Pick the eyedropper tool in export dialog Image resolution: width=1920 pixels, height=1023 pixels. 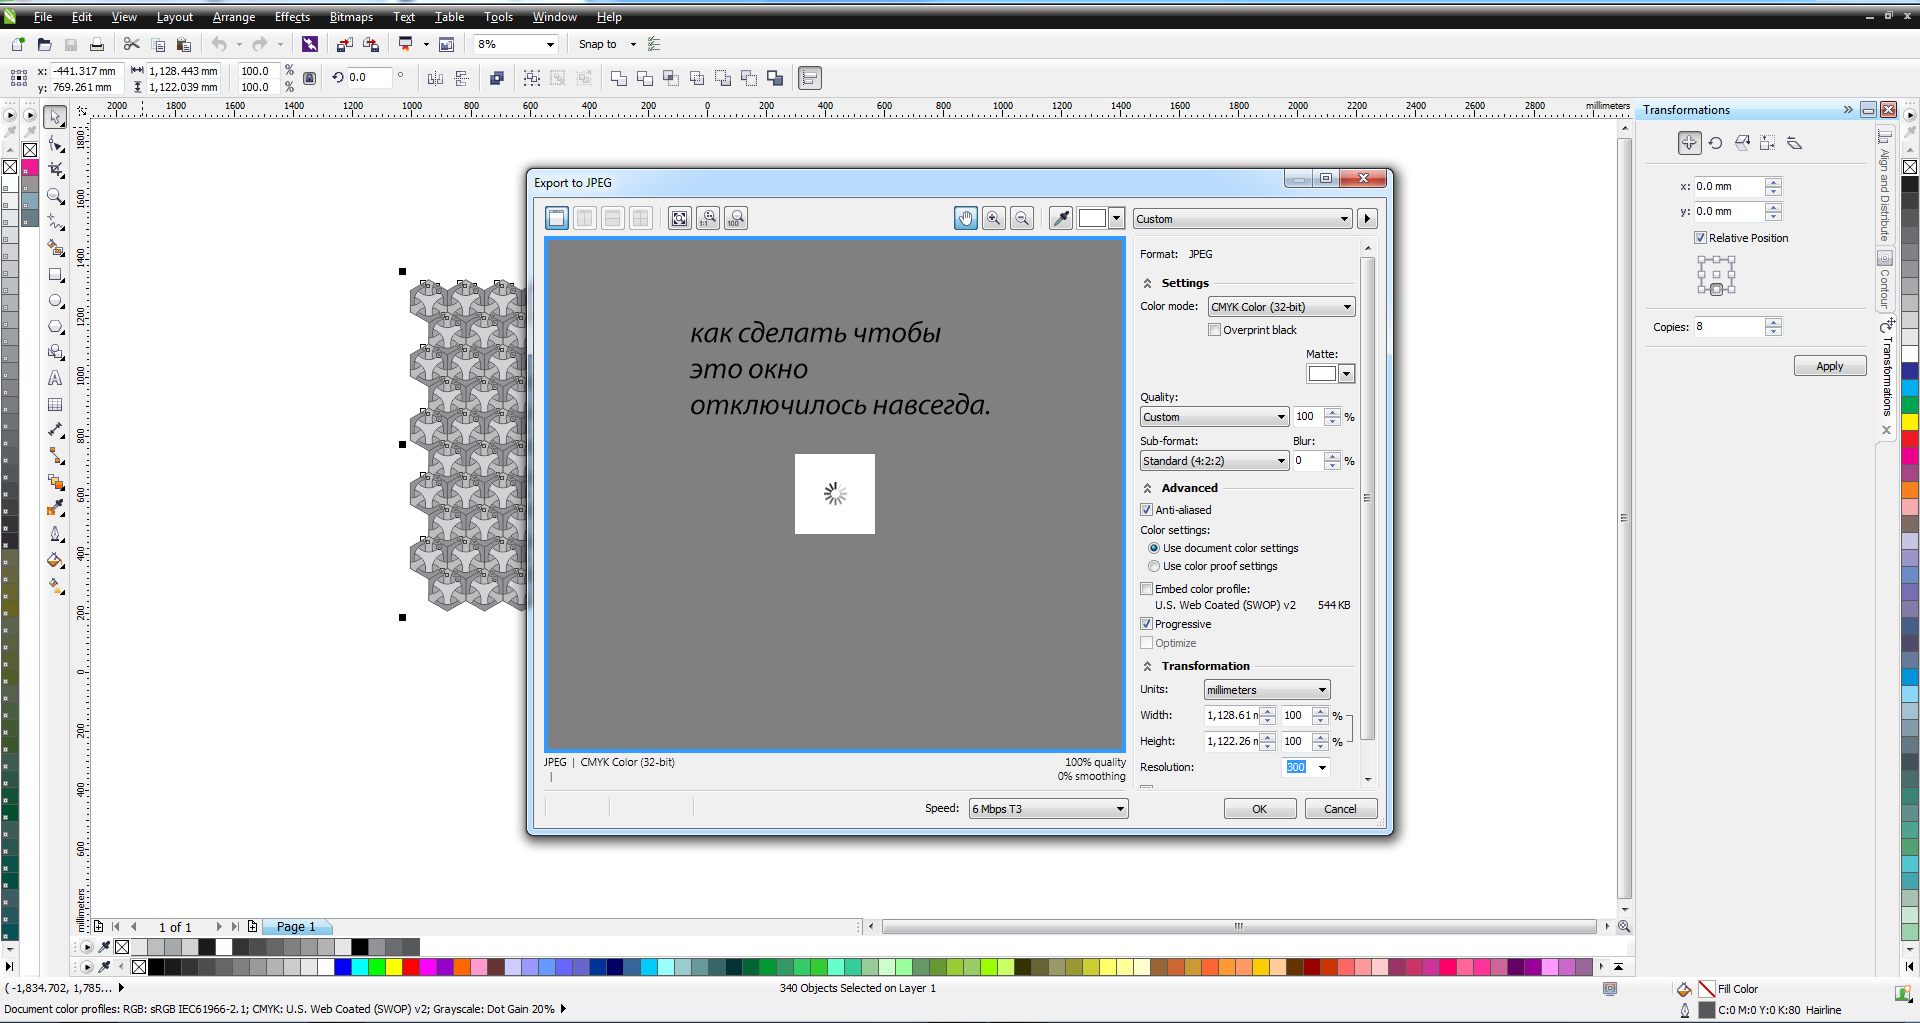(1061, 219)
